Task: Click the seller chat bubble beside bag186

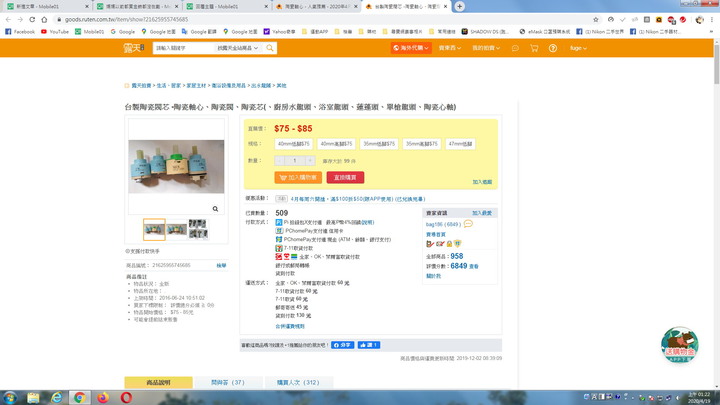Action: click(468, 224)
